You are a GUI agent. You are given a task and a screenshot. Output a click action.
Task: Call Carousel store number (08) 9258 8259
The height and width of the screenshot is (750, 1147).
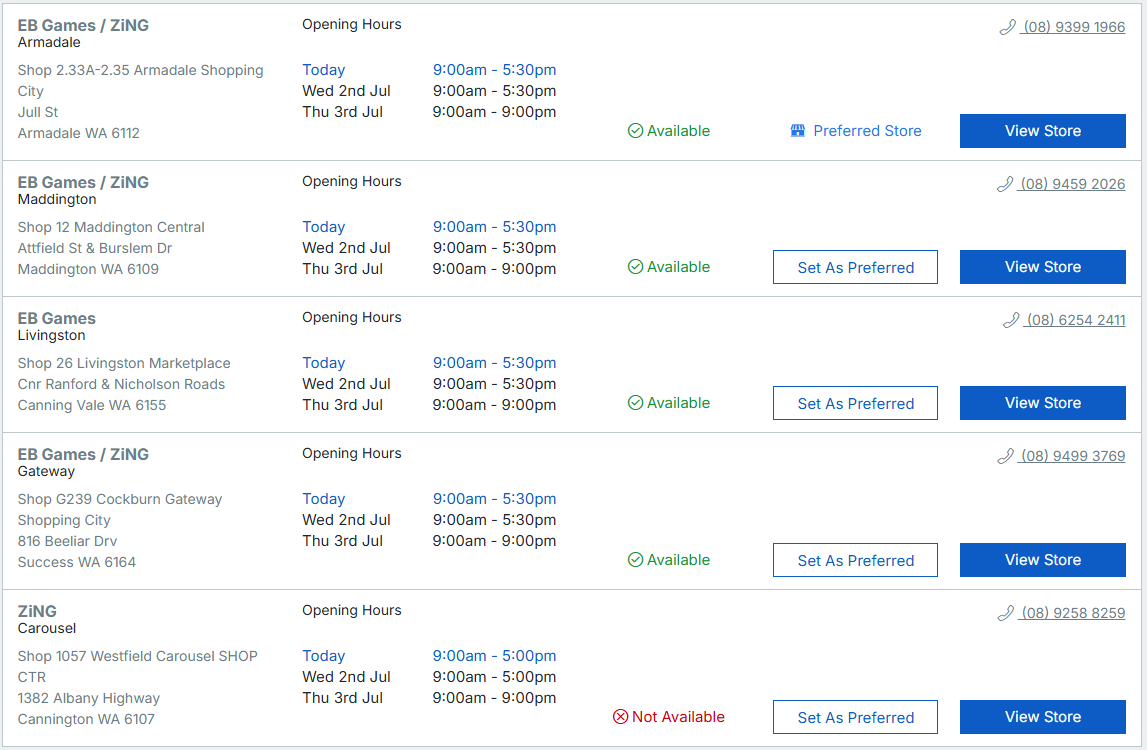pos(1072,613)
